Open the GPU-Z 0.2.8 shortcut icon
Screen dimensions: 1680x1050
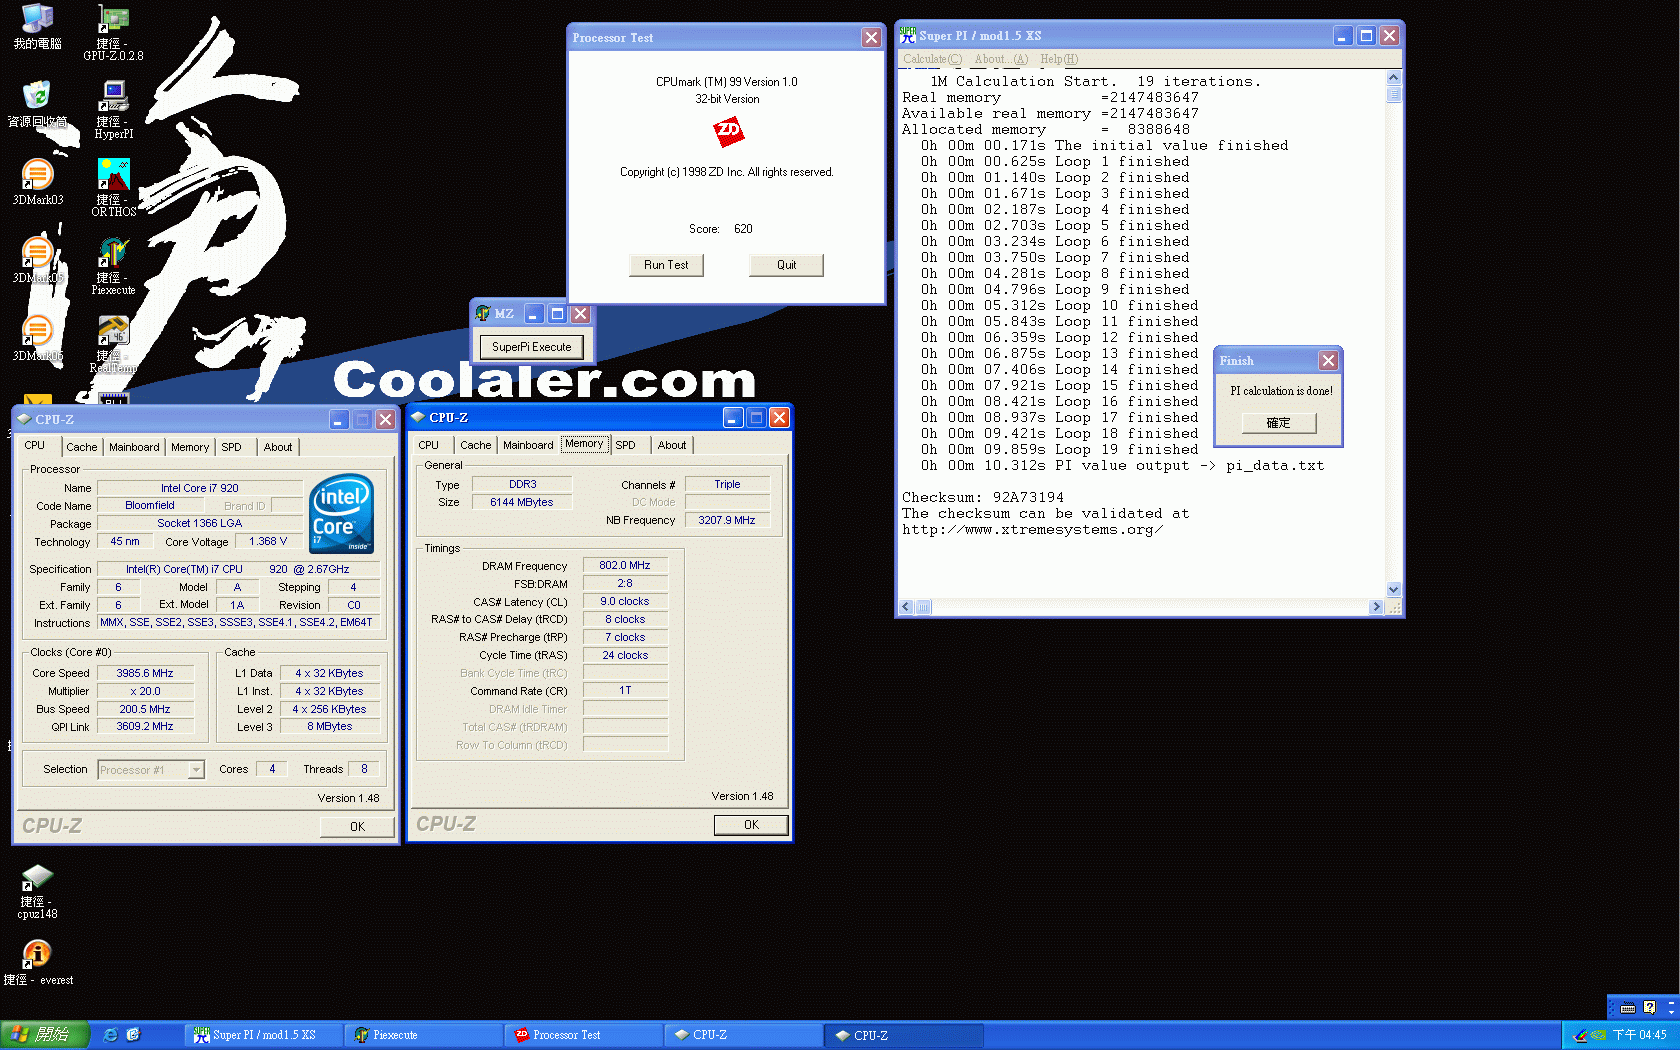pyautogui.click(x=113, y=33)
